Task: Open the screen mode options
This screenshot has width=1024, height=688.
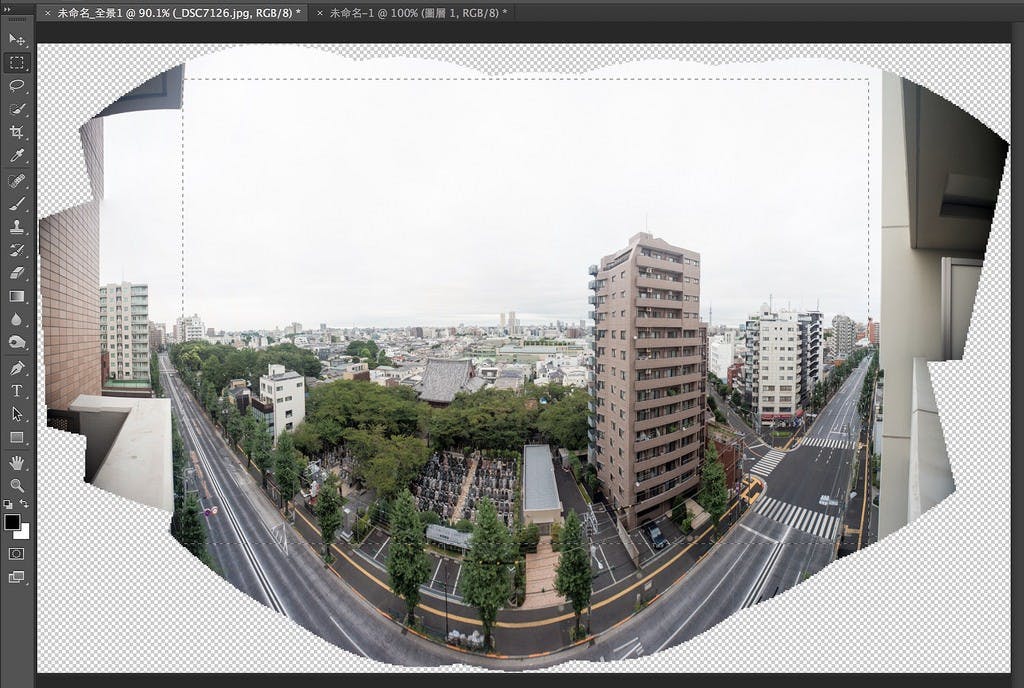Action: [x=17, y=577]
